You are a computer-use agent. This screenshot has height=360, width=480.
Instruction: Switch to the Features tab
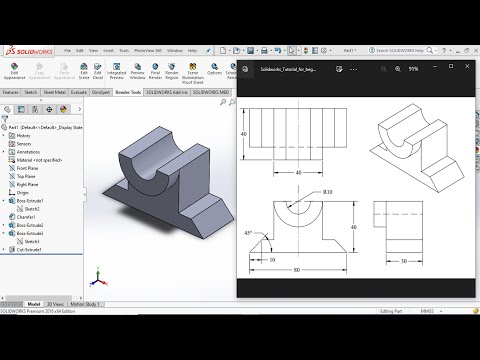pyautogui.click(x=11, y=92)
